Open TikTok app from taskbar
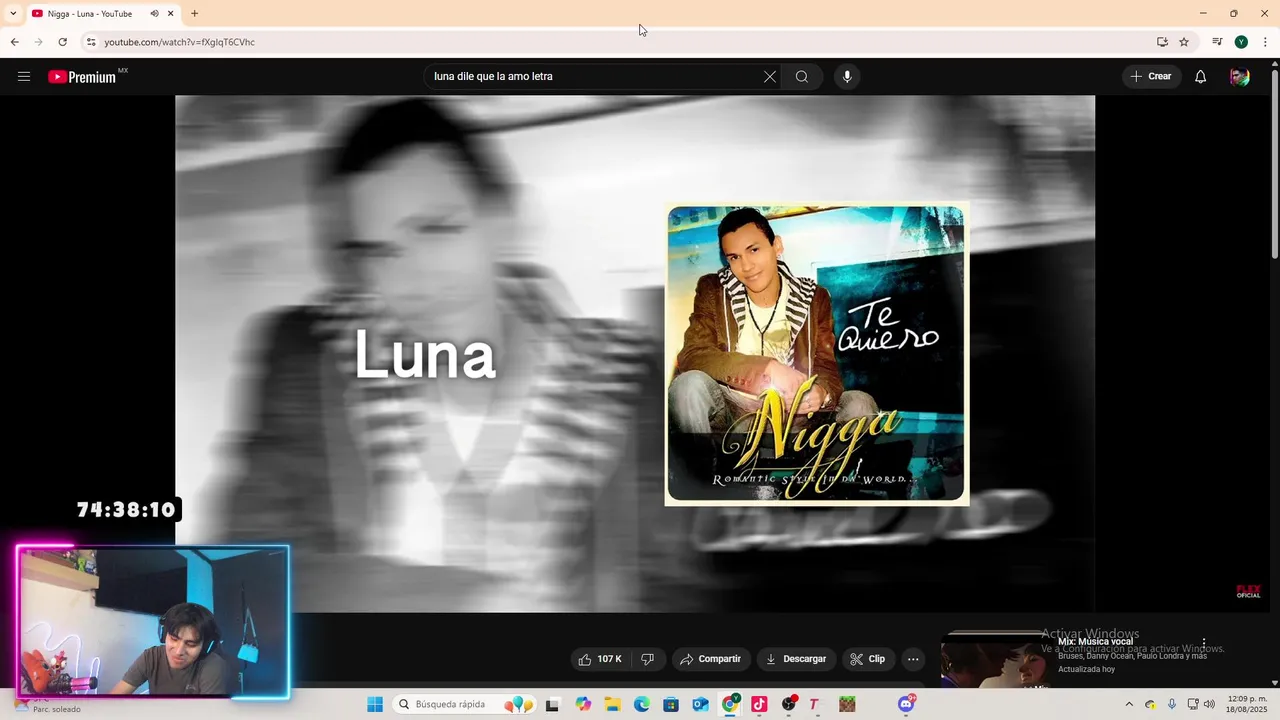The image size is (1280, 720). (x=759, y=704)
